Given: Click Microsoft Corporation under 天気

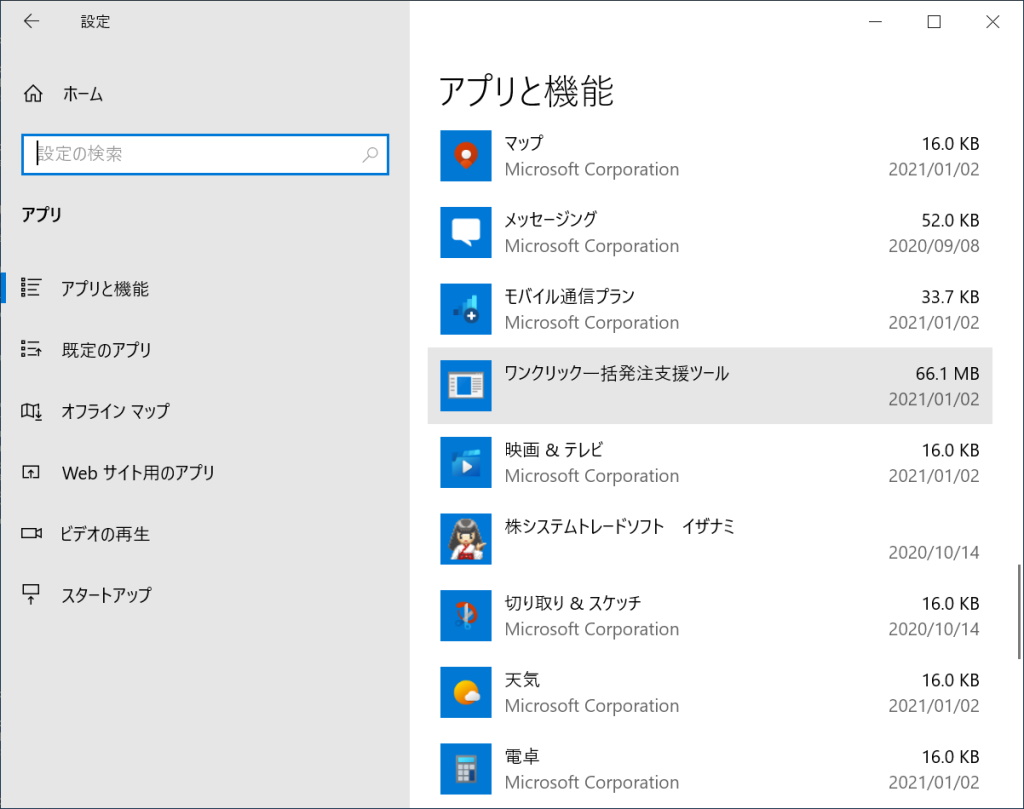Looking at the screenshot, I should (592, 705).
